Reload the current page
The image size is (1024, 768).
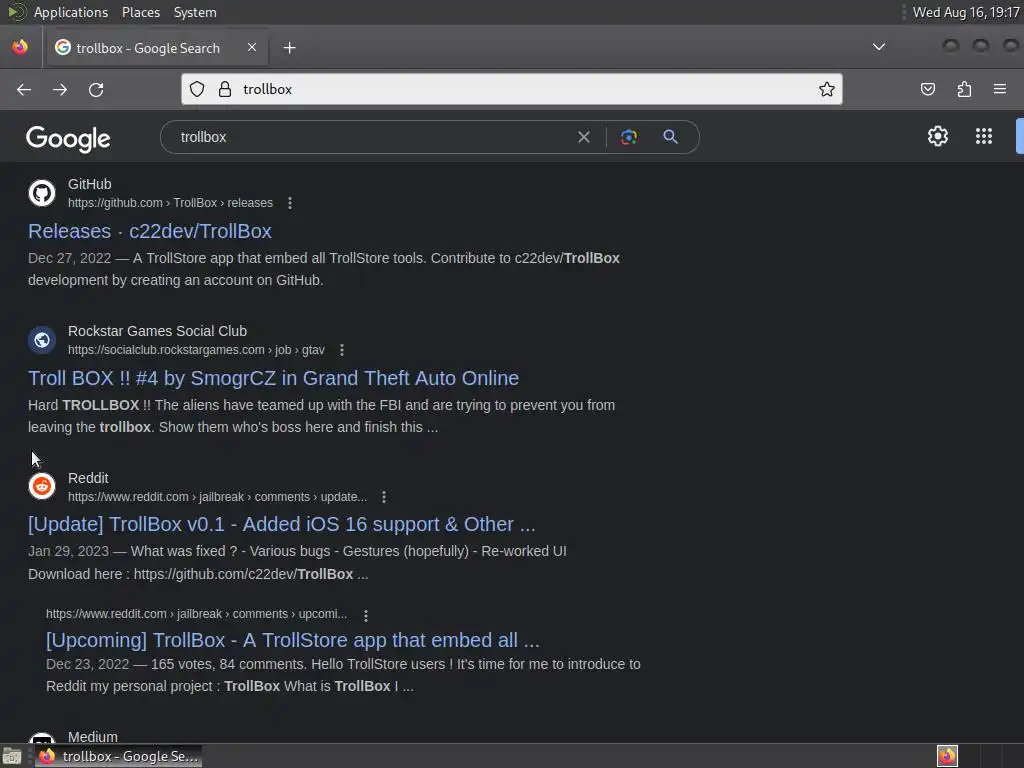click(x=96, y=89)
